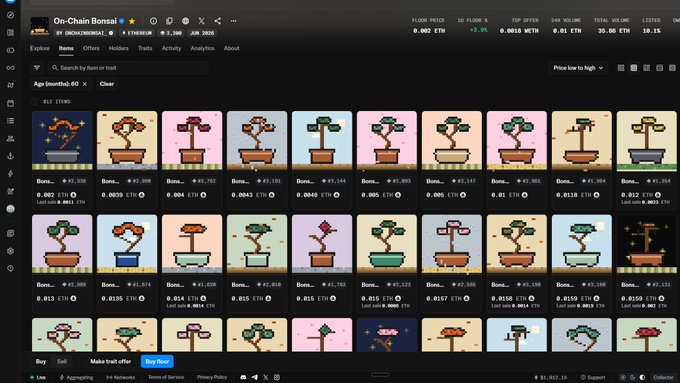Open the filter panel icon
Image resolution: width=680 pixels, height=383 pixels.
pyautogui.click(x=37, y=68)
